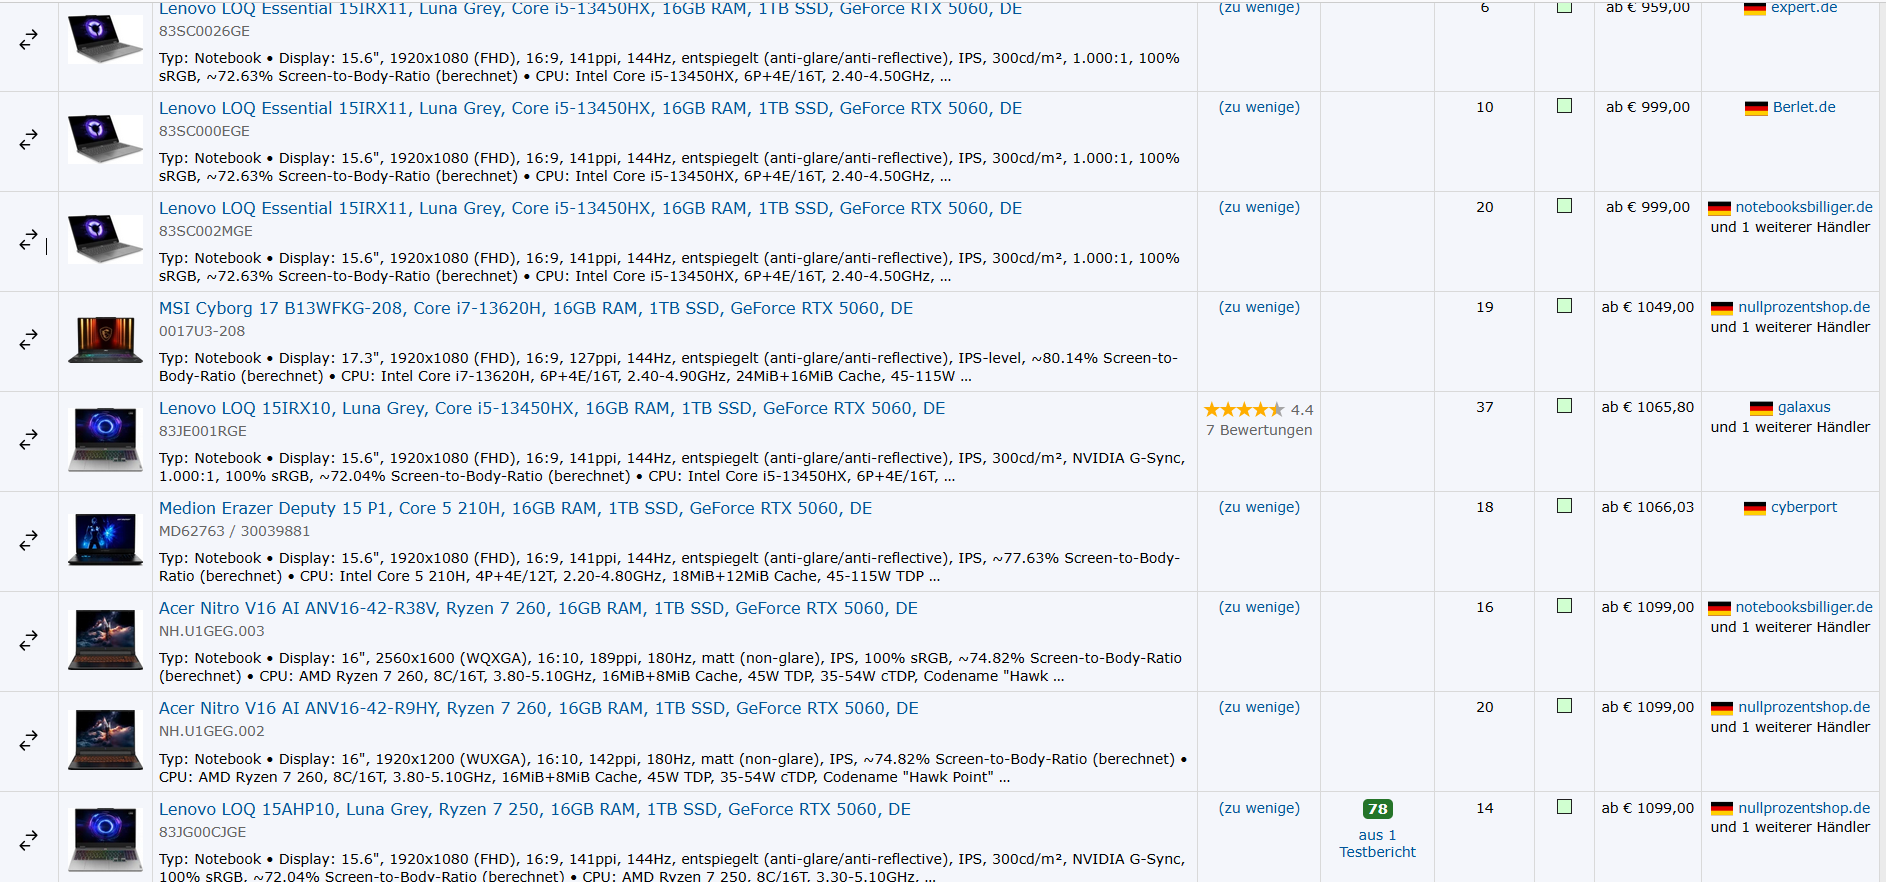Select the model number 0017U3-208
Screen dimensions: 1886x882
(202, 331)
